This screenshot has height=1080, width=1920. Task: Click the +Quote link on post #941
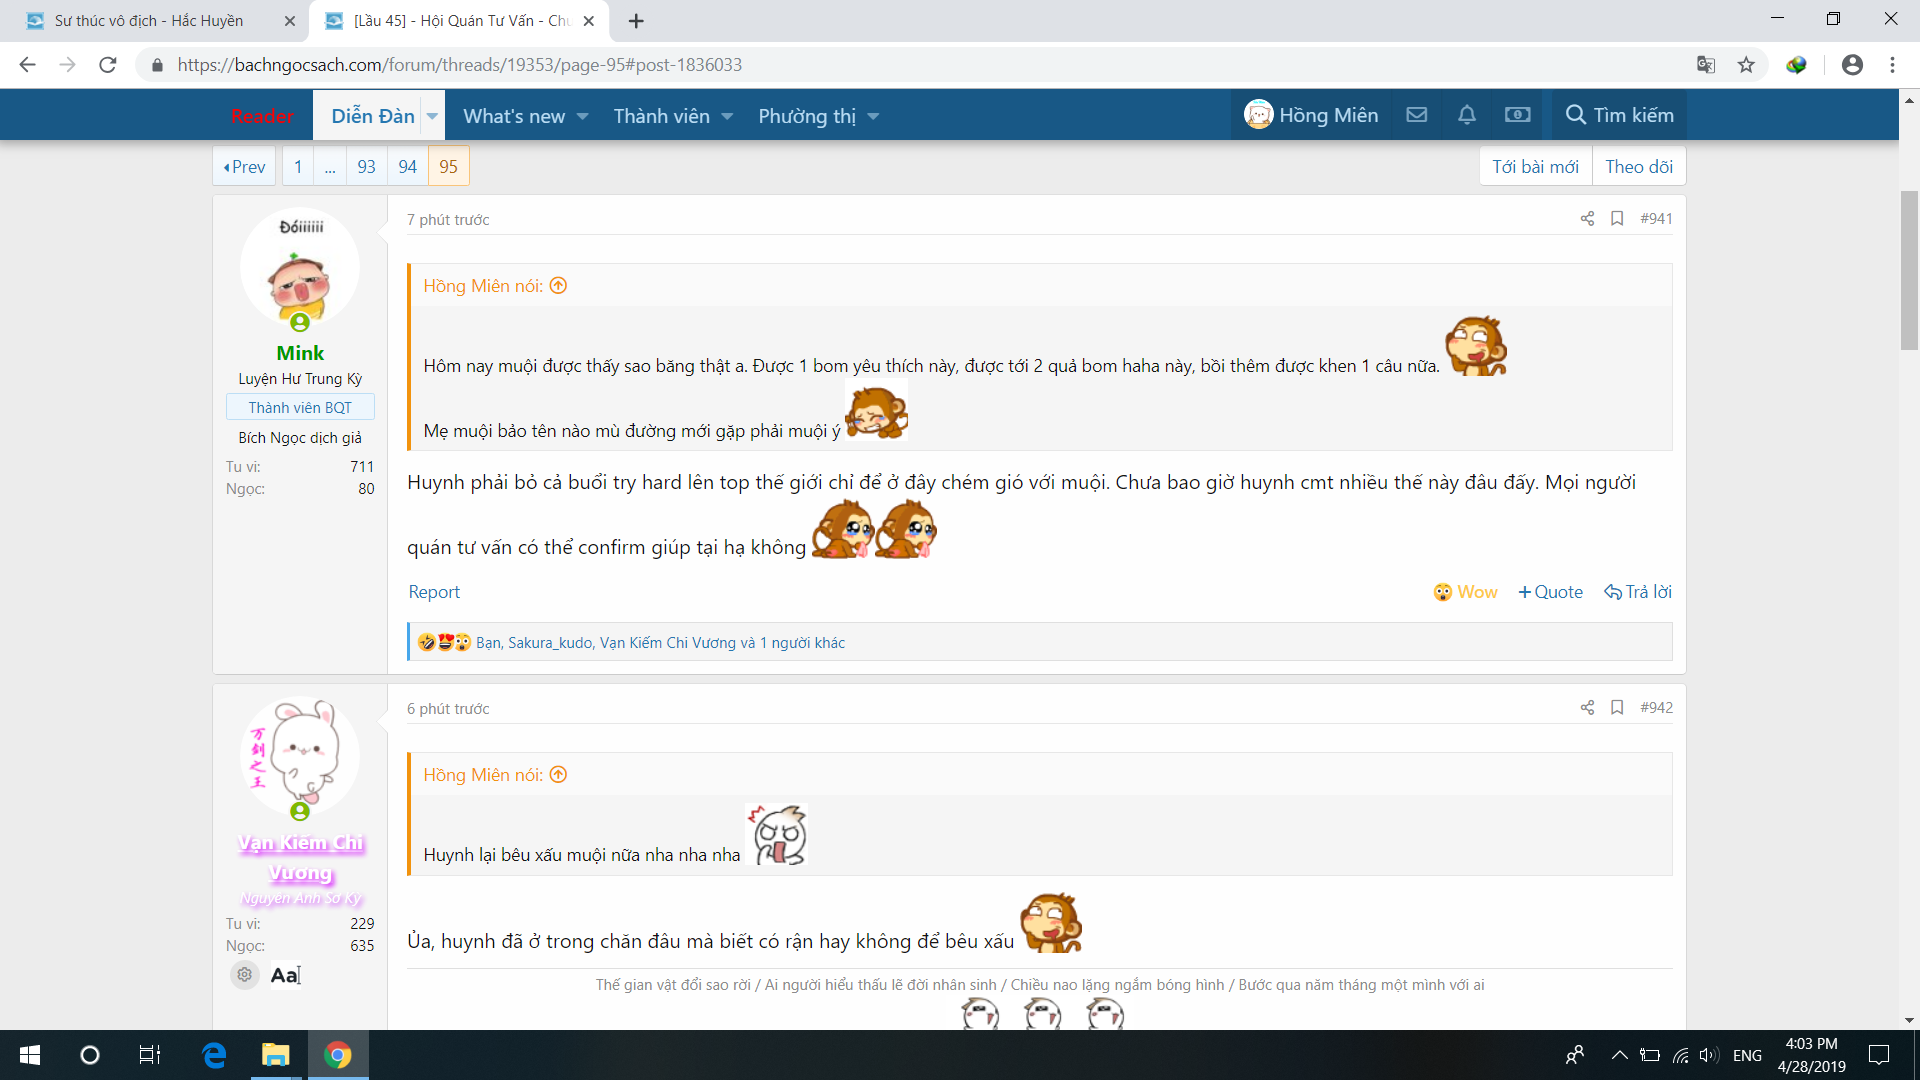[x=1550, y=592]
